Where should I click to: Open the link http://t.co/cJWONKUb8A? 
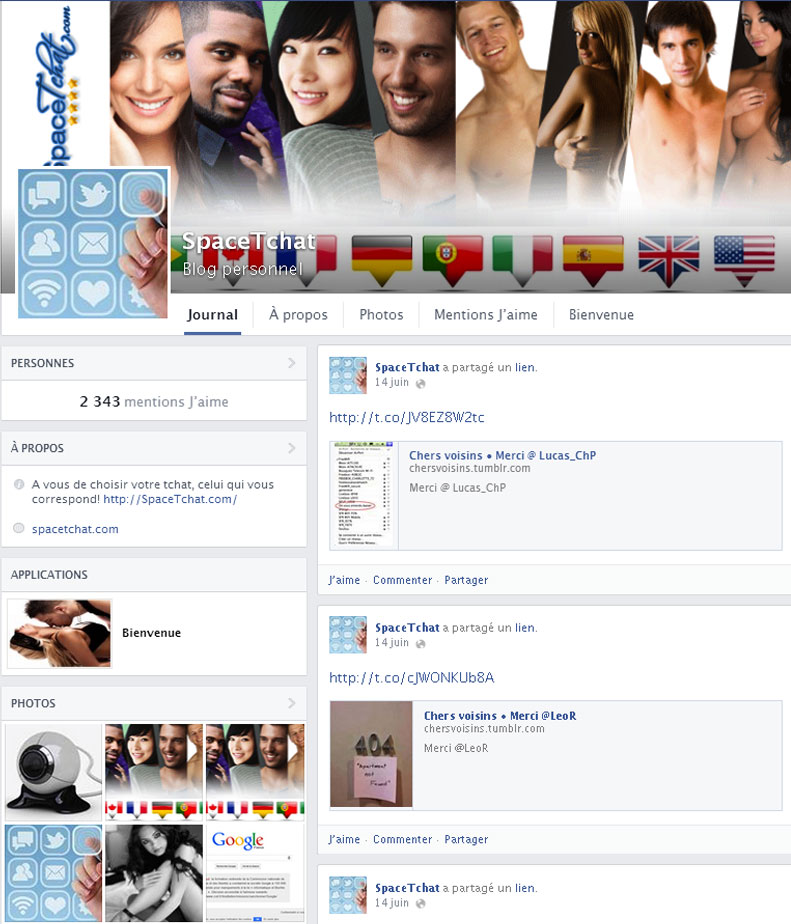[x=411, y=678]
